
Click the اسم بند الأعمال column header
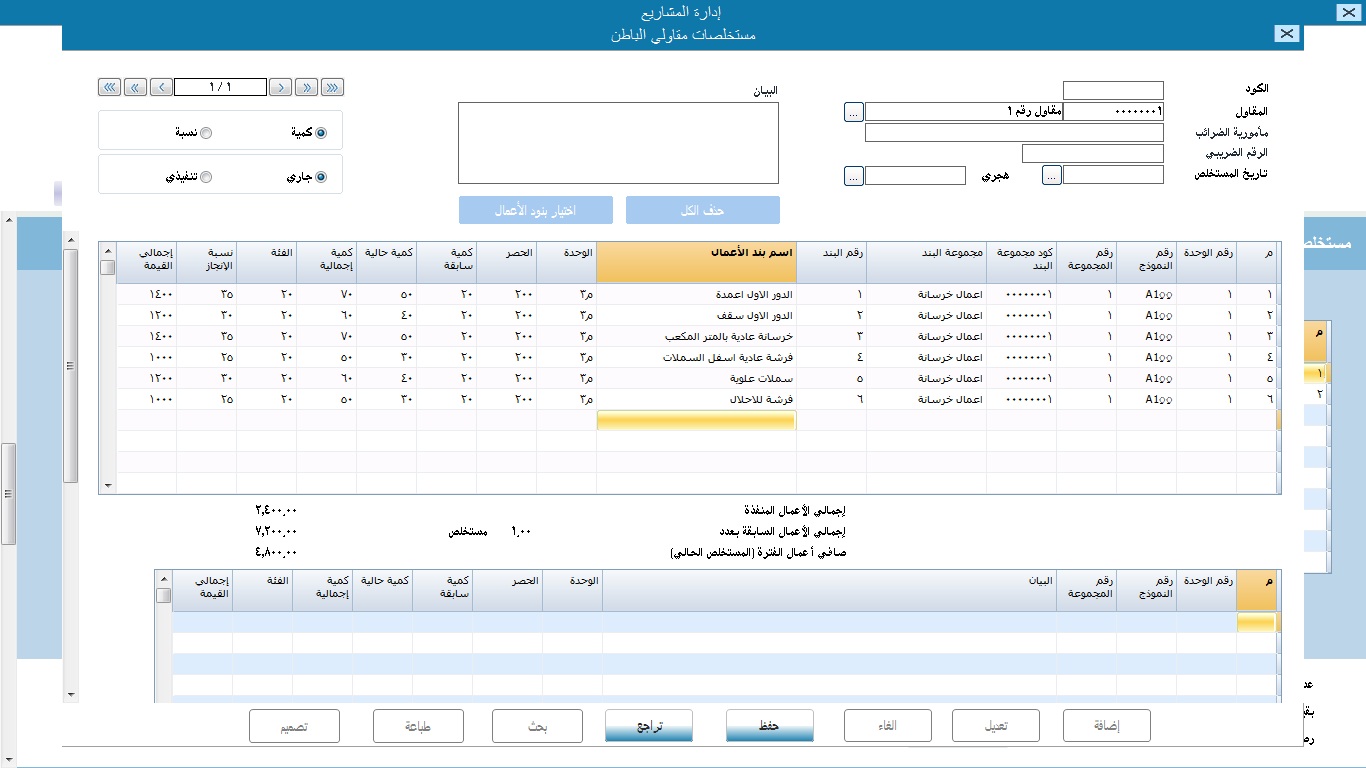696,262
